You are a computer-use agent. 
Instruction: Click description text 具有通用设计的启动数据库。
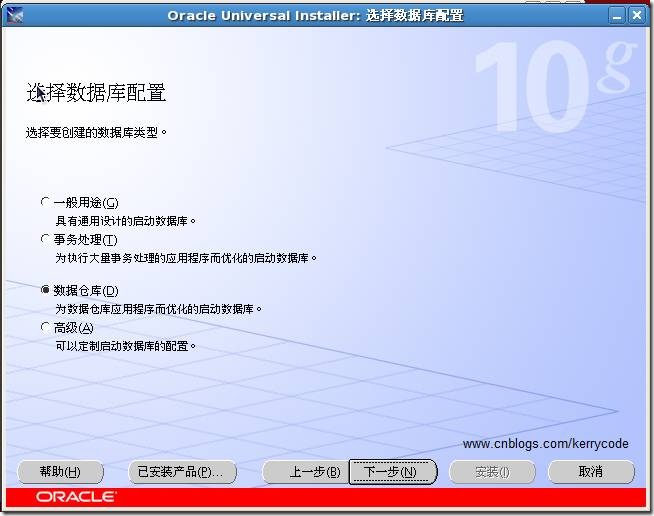coord(125,221)
